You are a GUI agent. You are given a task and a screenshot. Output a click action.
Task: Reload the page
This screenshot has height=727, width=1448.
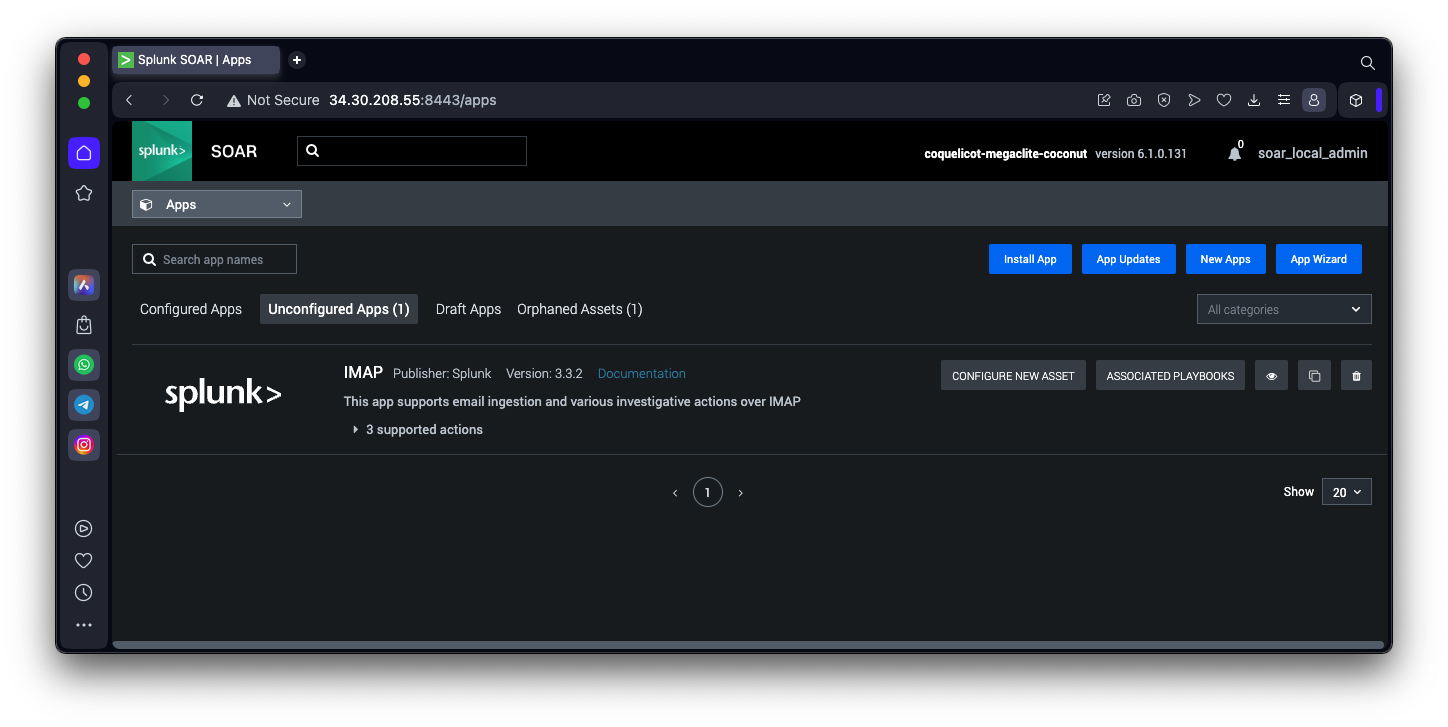197,100
